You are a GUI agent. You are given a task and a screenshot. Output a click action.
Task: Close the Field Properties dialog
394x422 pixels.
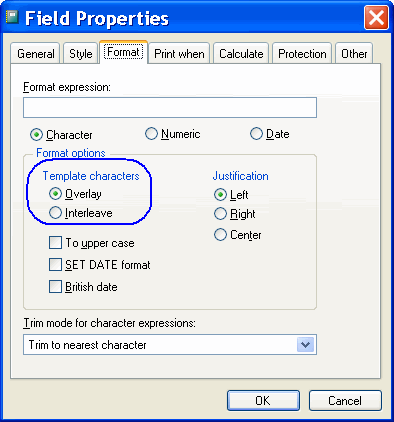click(376, 17)
